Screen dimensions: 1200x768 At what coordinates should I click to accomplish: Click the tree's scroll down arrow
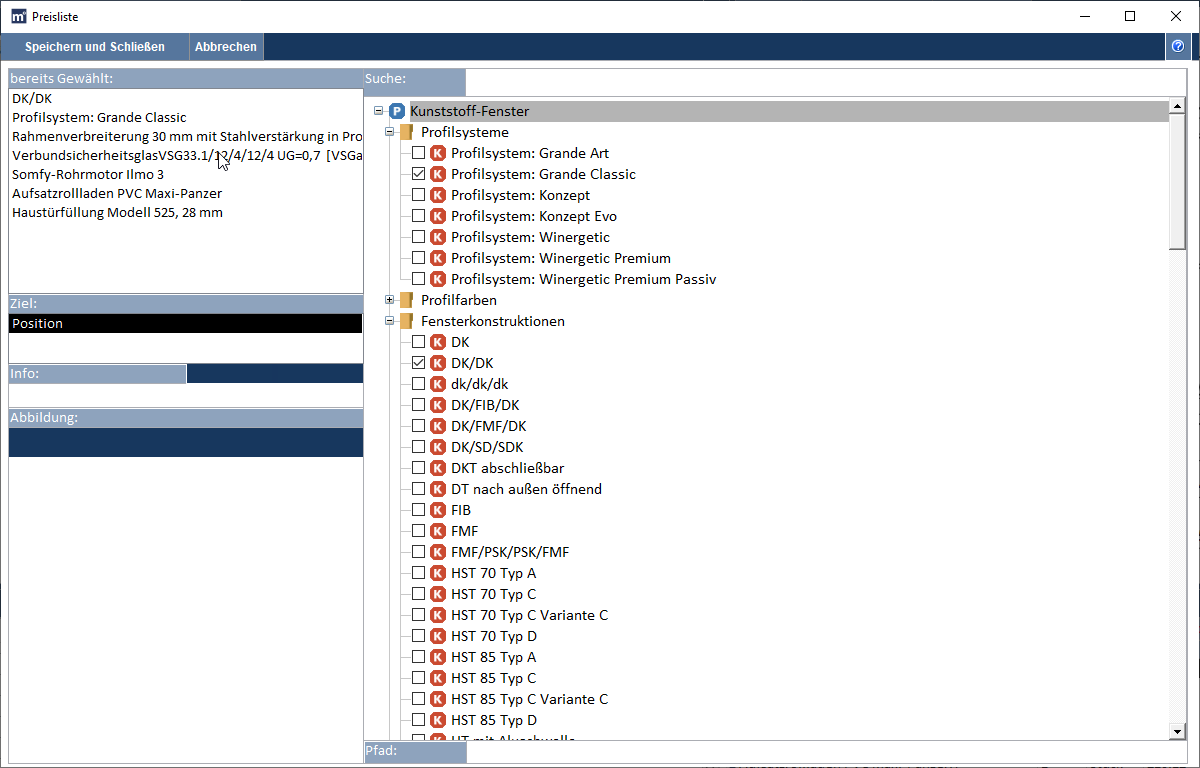(1177, 732)
